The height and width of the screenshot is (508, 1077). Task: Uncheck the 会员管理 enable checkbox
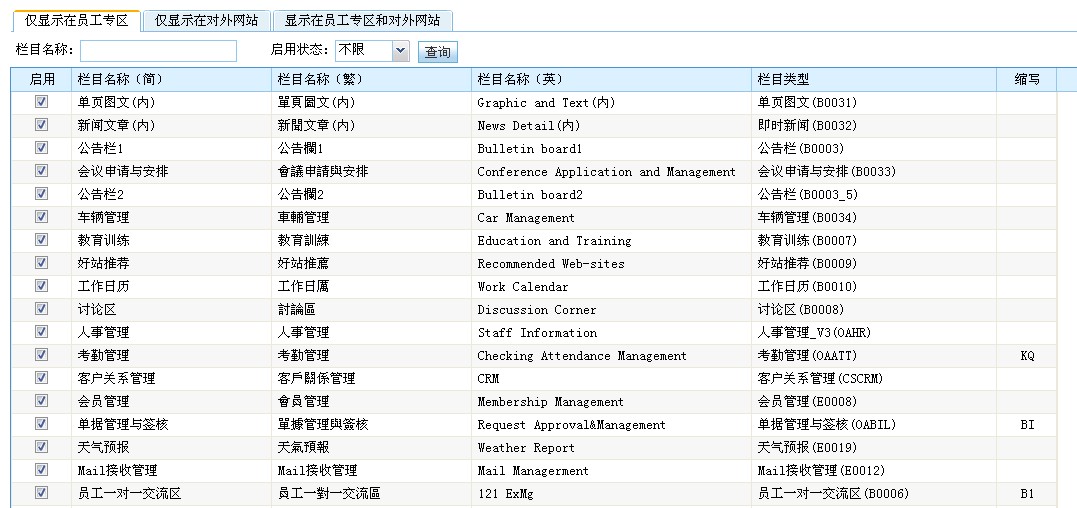41,401
